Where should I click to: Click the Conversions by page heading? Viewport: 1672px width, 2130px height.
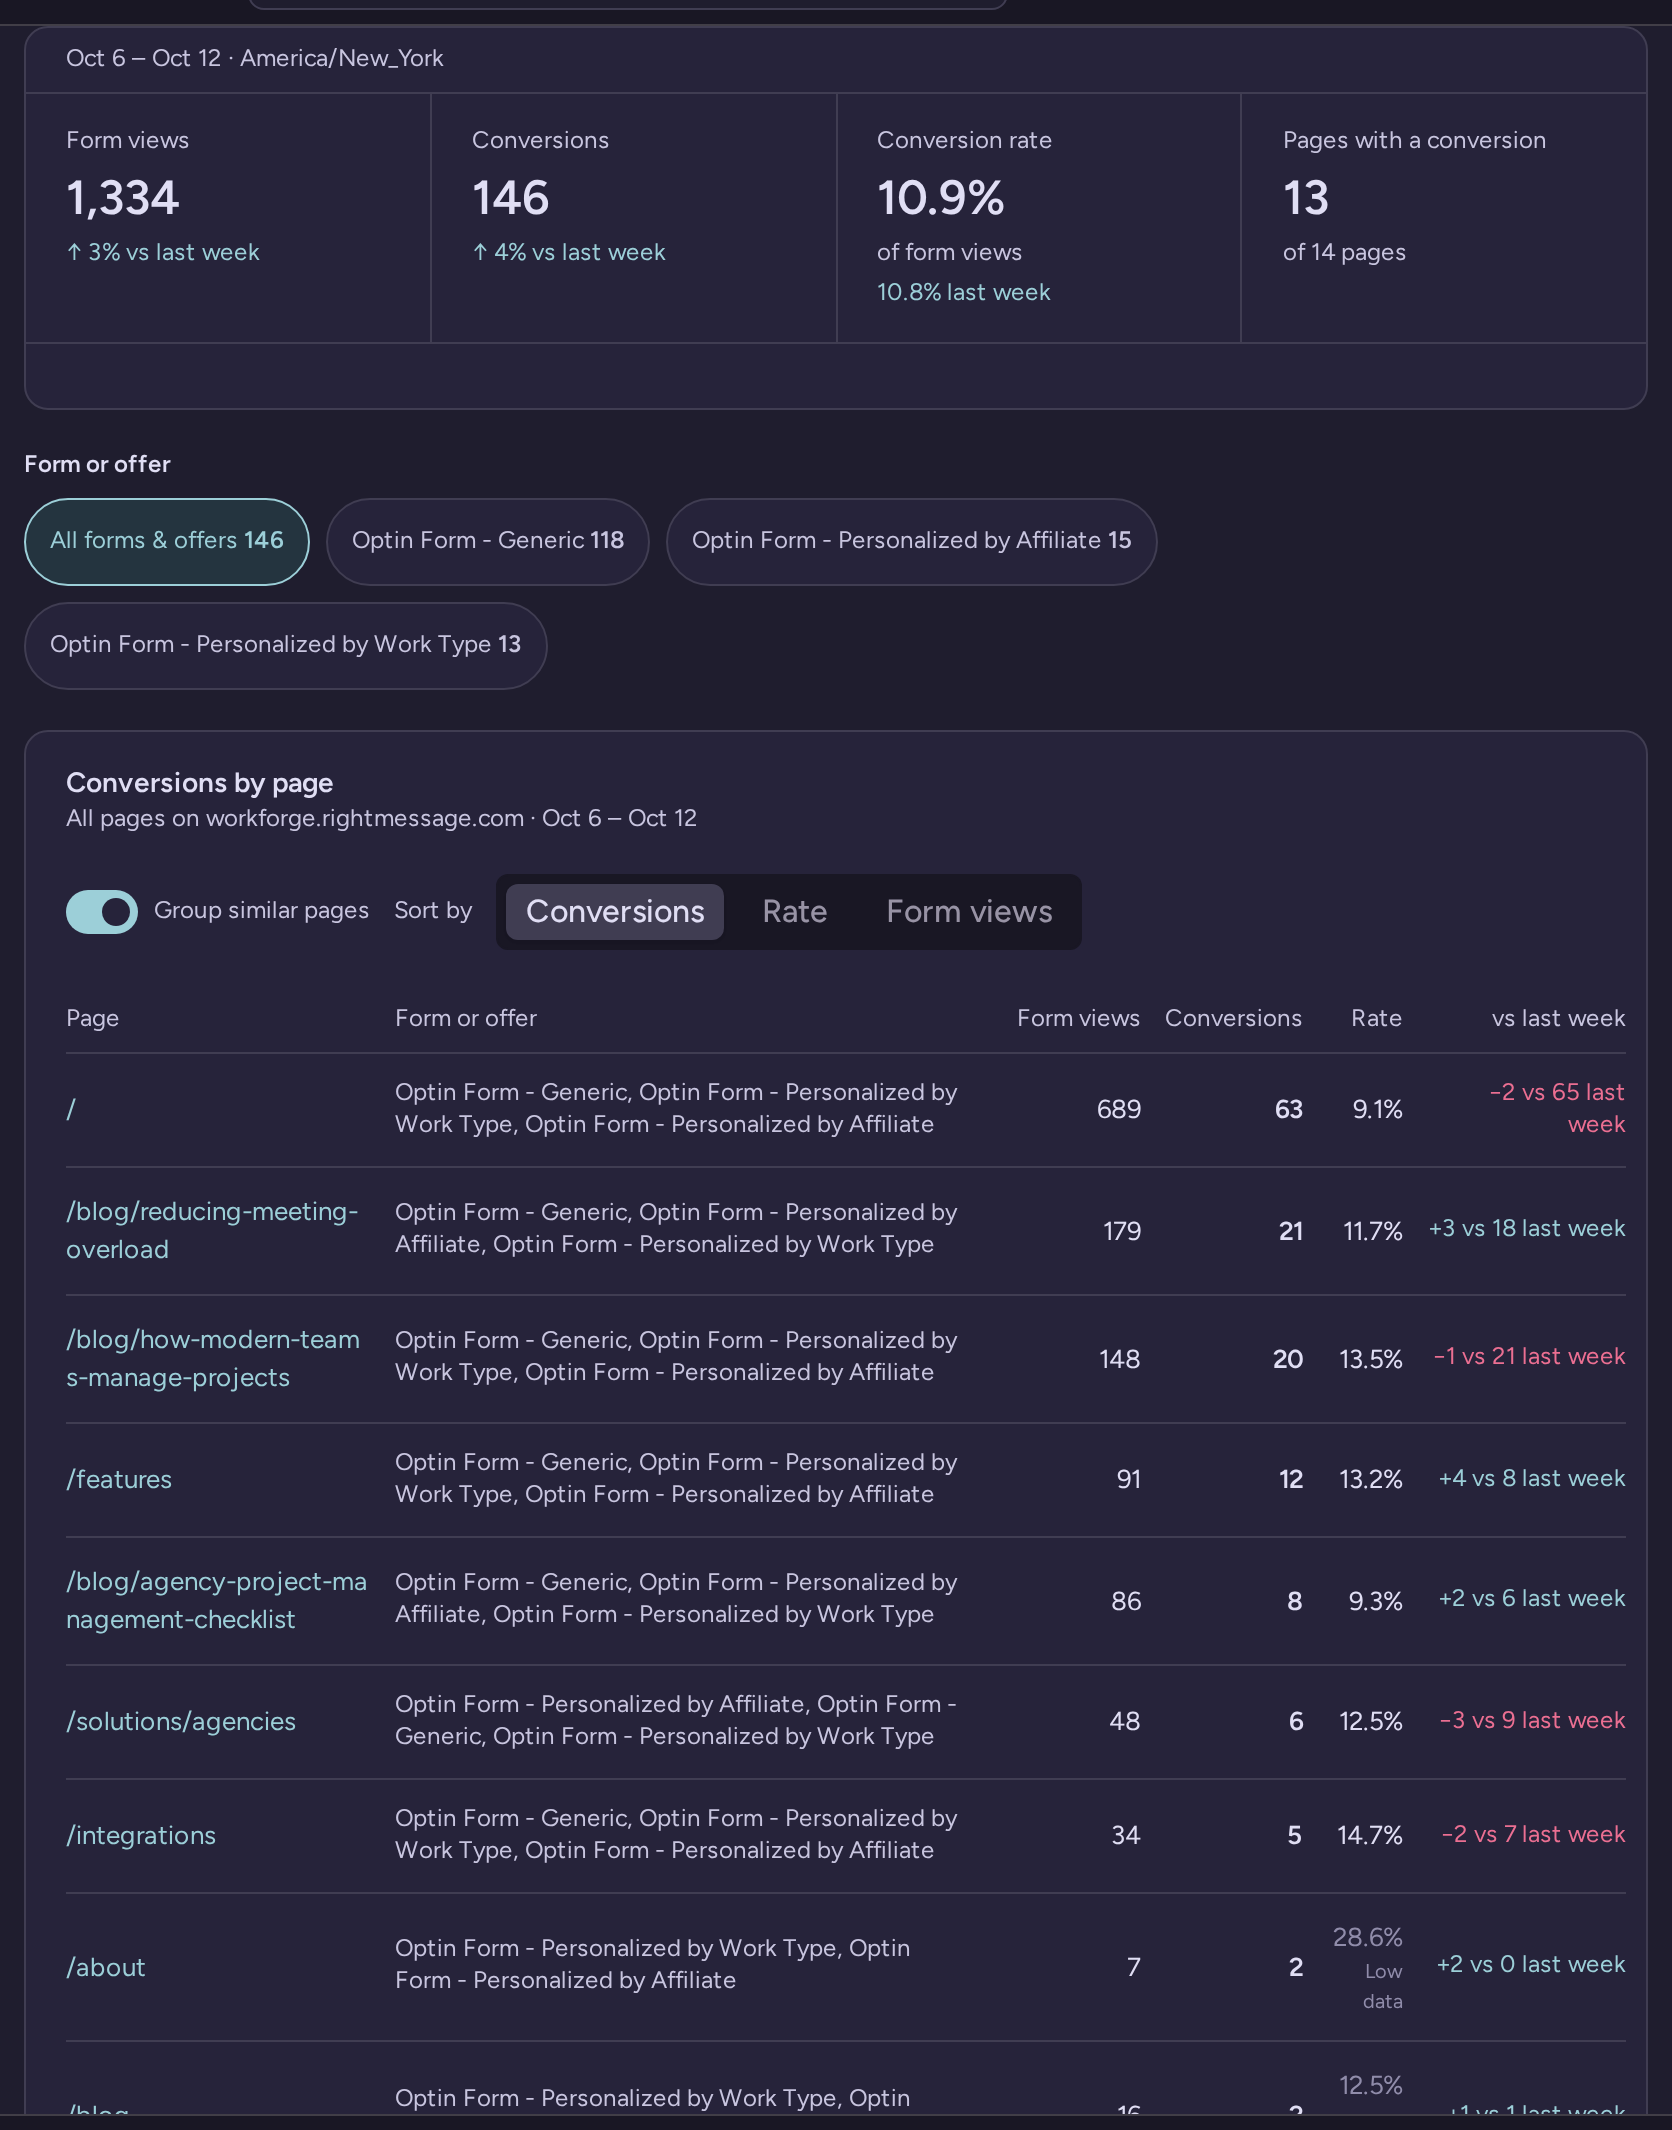[x=200, y=783]
